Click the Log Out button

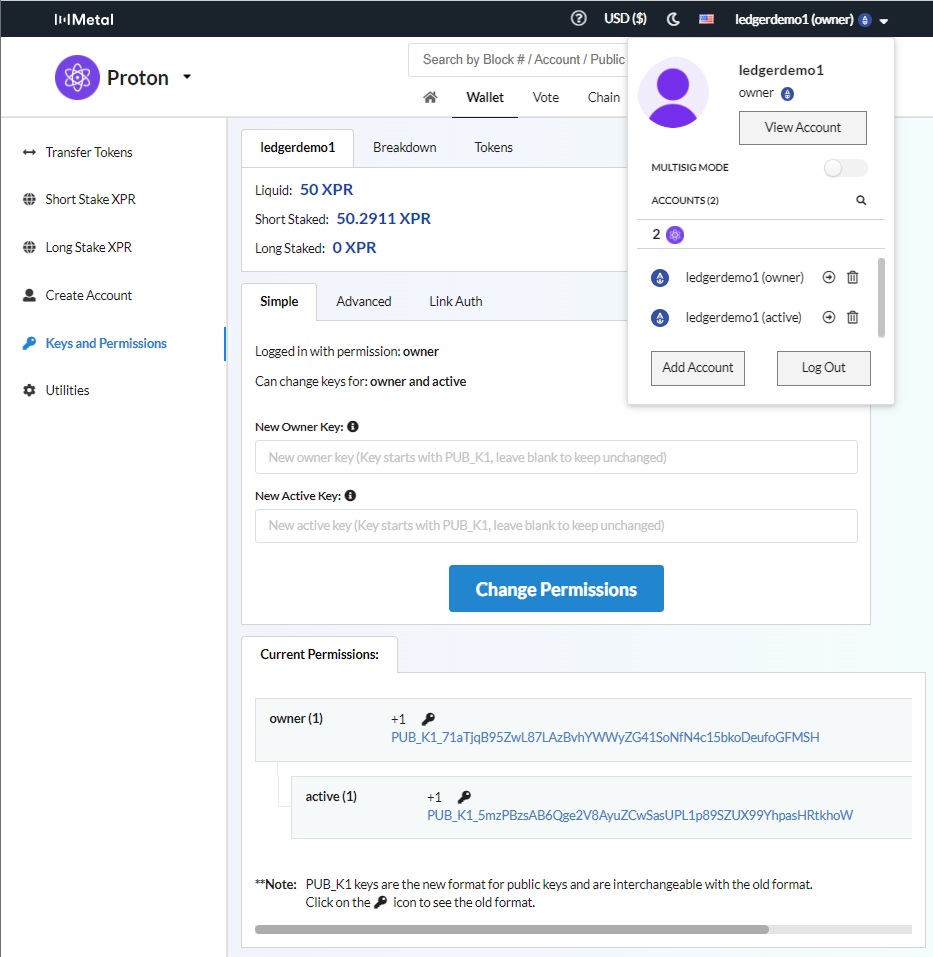[823, 367]
